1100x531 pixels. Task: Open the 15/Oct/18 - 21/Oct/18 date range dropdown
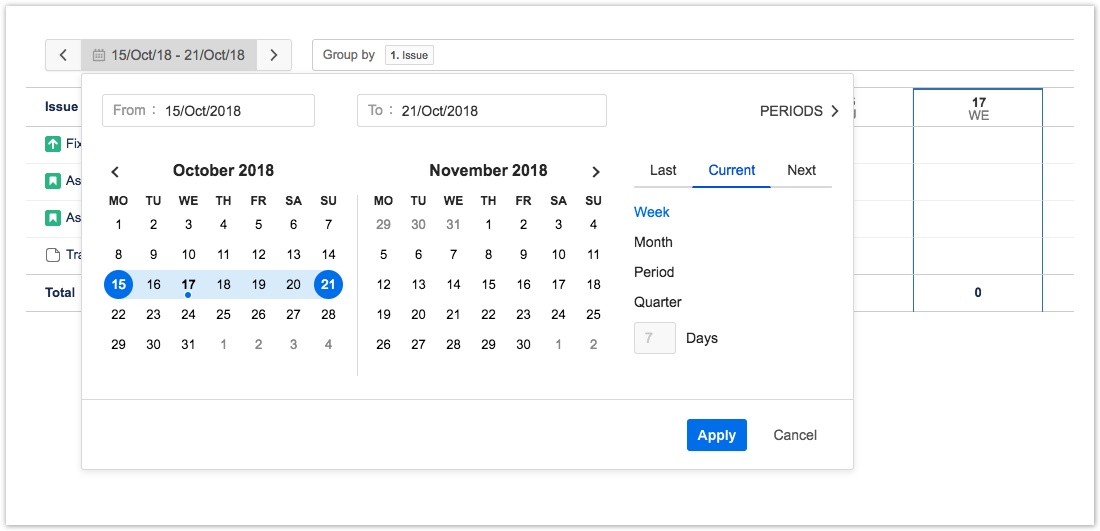coord(169,55)
